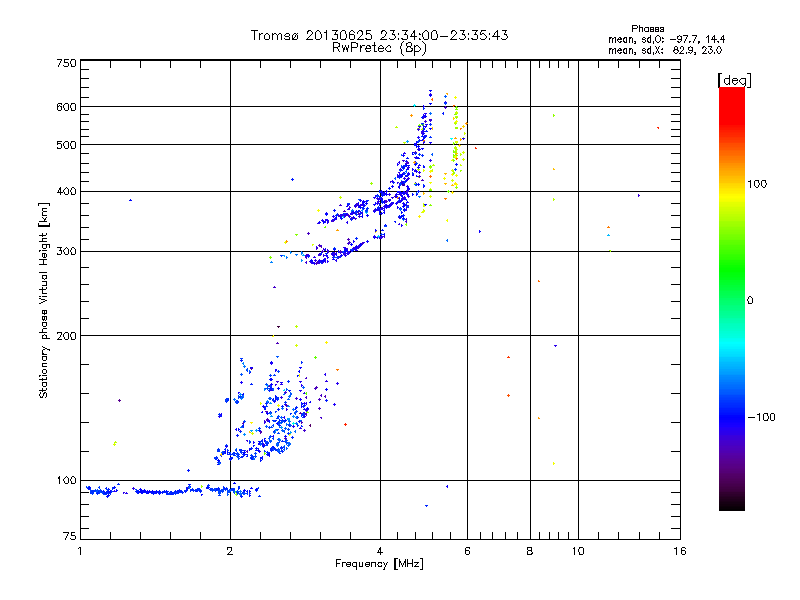Screen dimensions: 800x600
Task: Click the colorbar tick label '100'
Action: coord(757,184)
